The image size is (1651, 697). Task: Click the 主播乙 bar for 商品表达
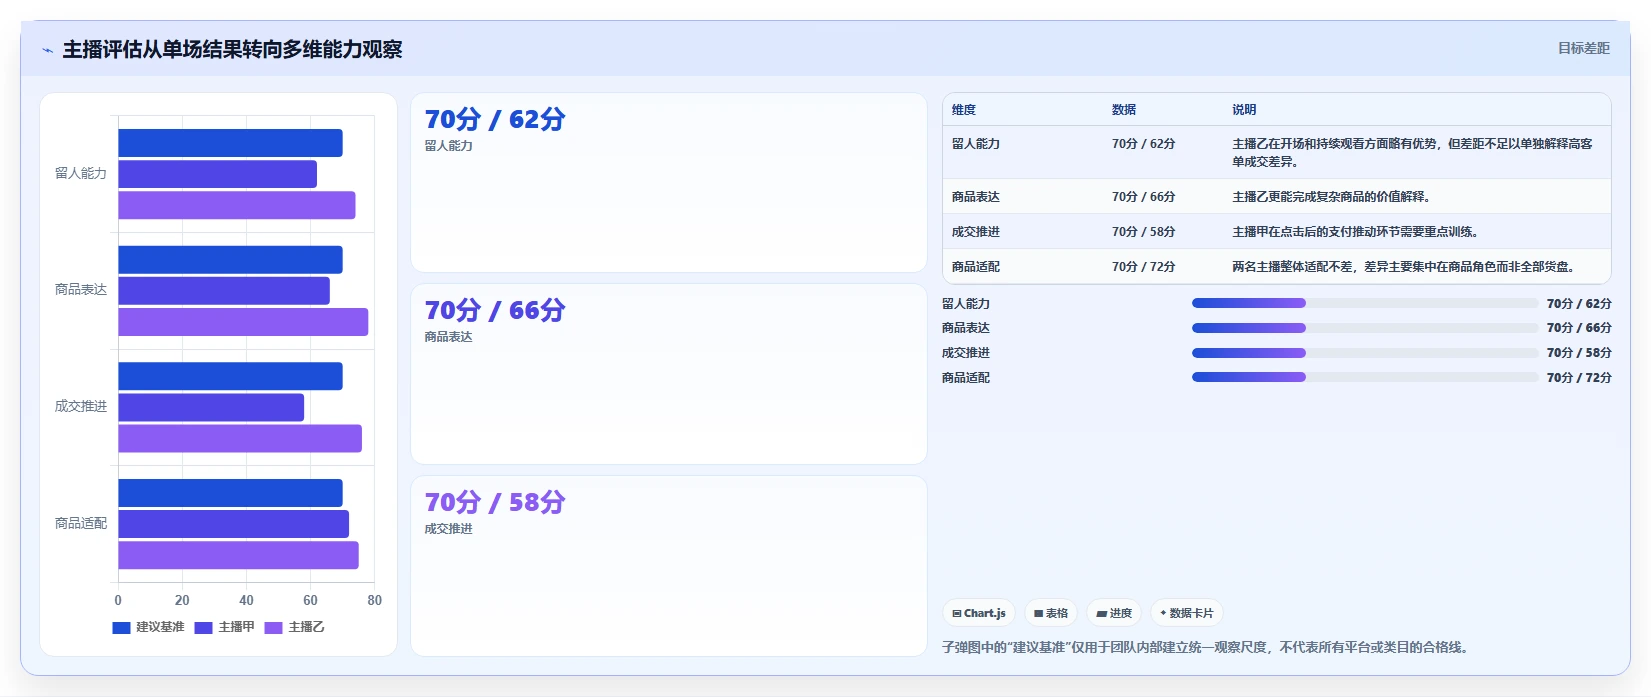pyautogui.click(x=243, y=322)
